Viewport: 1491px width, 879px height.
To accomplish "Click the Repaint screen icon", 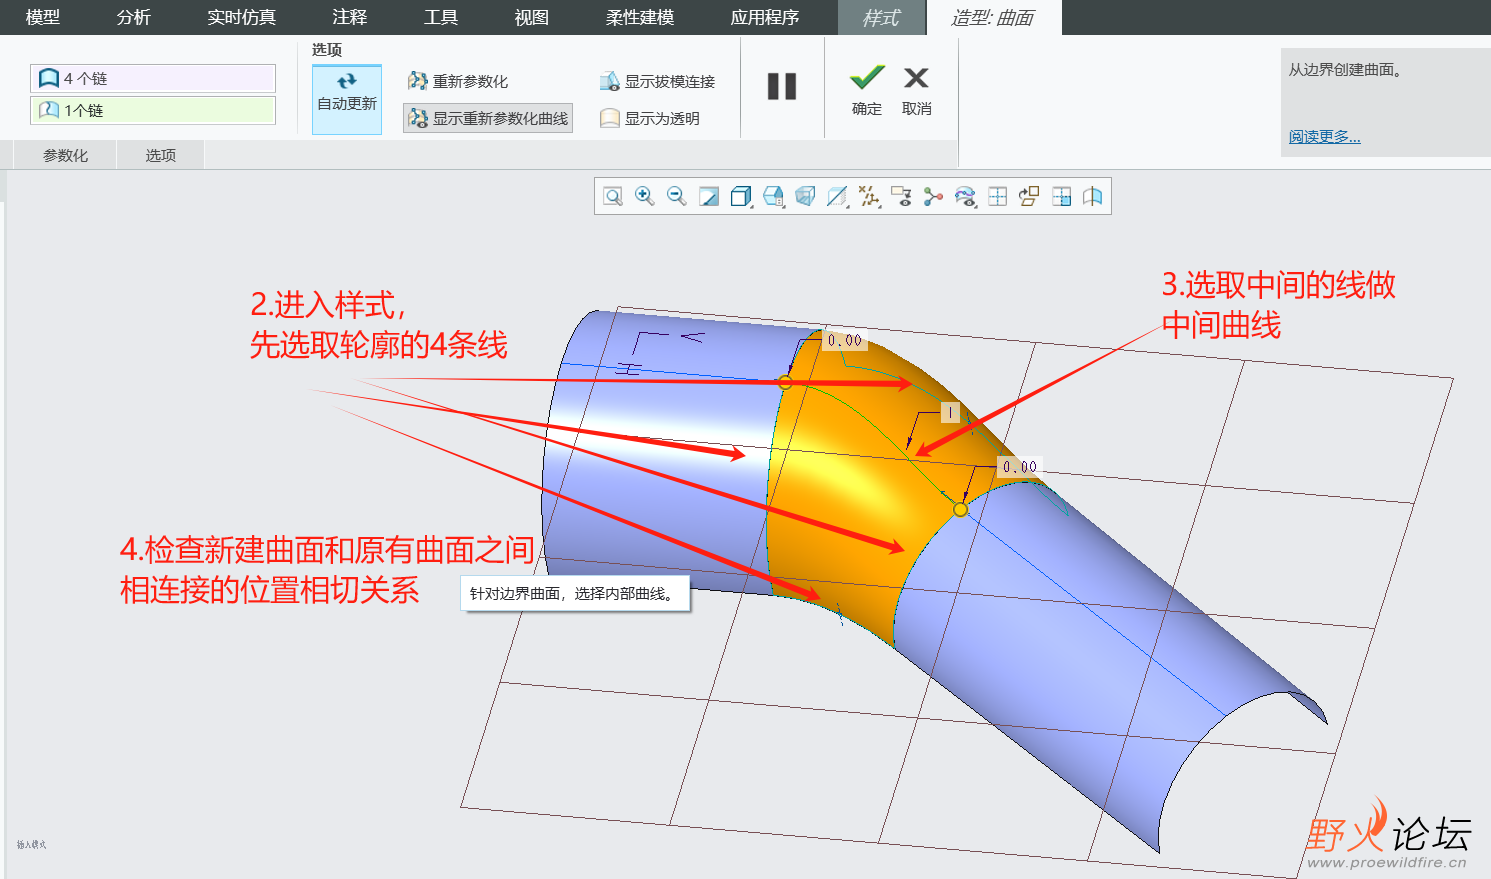I will coord(709,196).
